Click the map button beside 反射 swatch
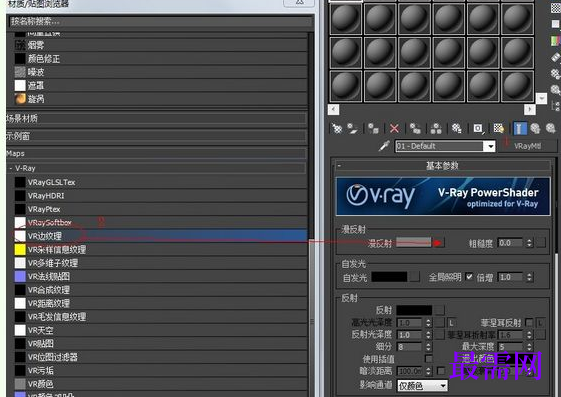 (440, 310)
